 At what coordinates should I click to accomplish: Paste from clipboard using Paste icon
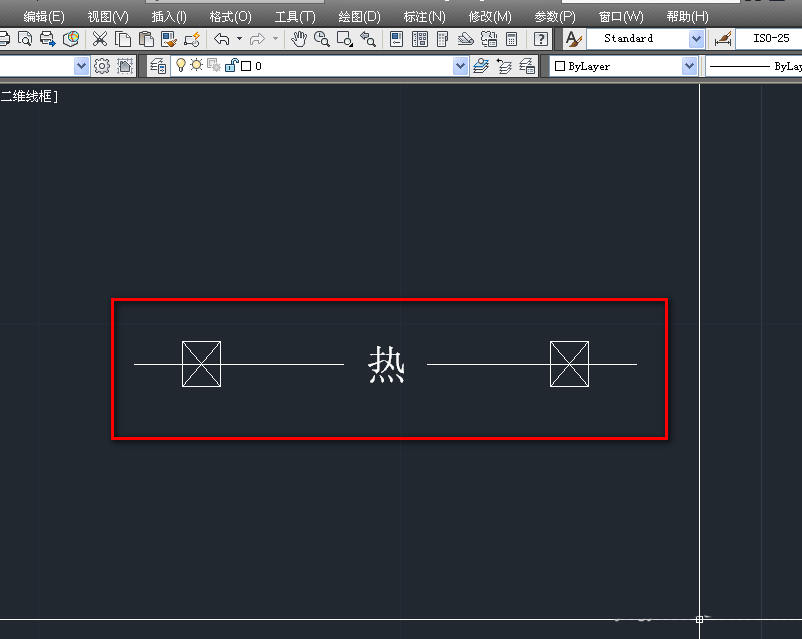coord(146,39)
